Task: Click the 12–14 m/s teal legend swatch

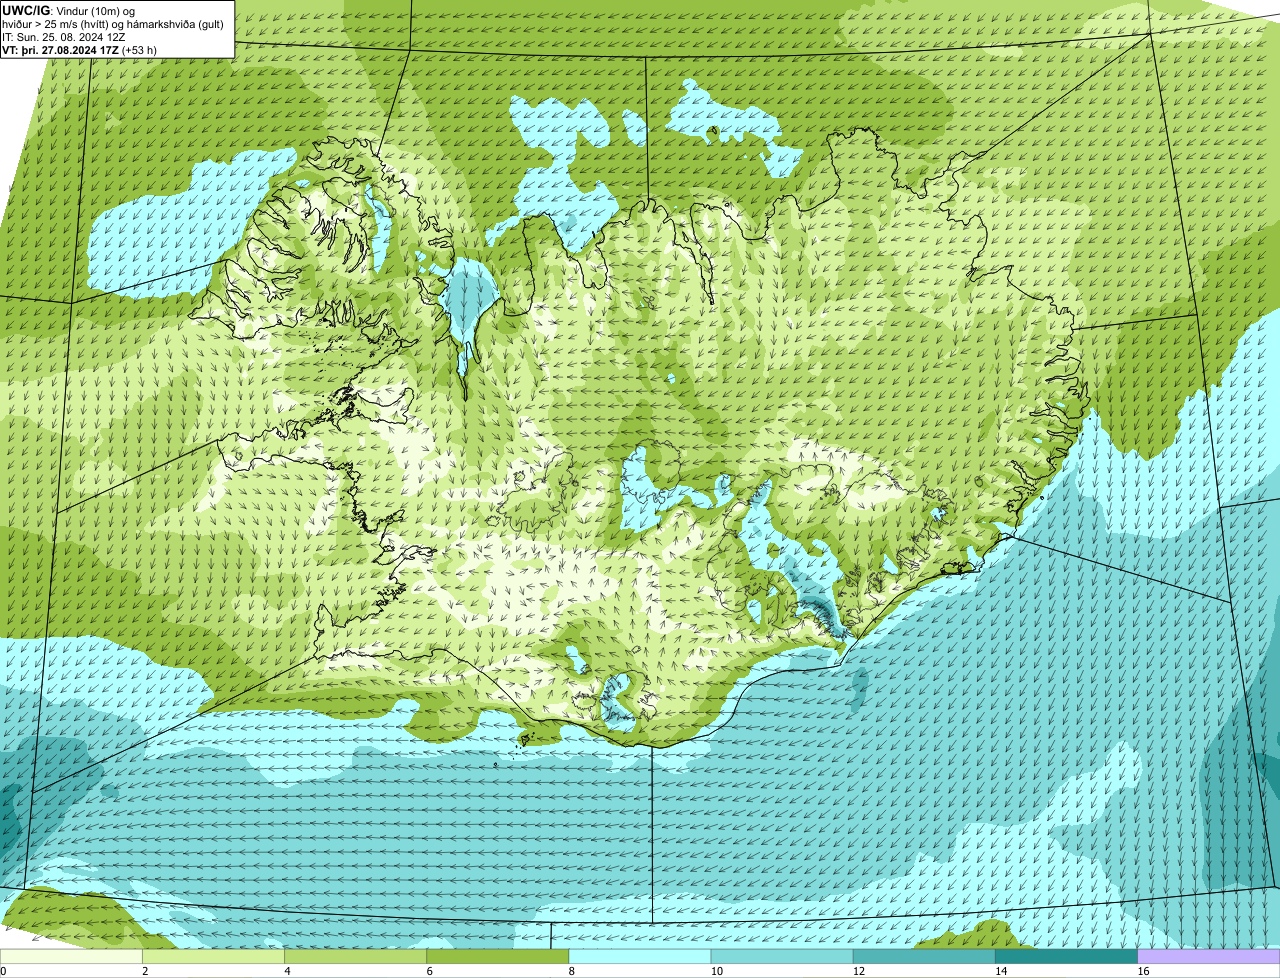Action: [924, 956]
